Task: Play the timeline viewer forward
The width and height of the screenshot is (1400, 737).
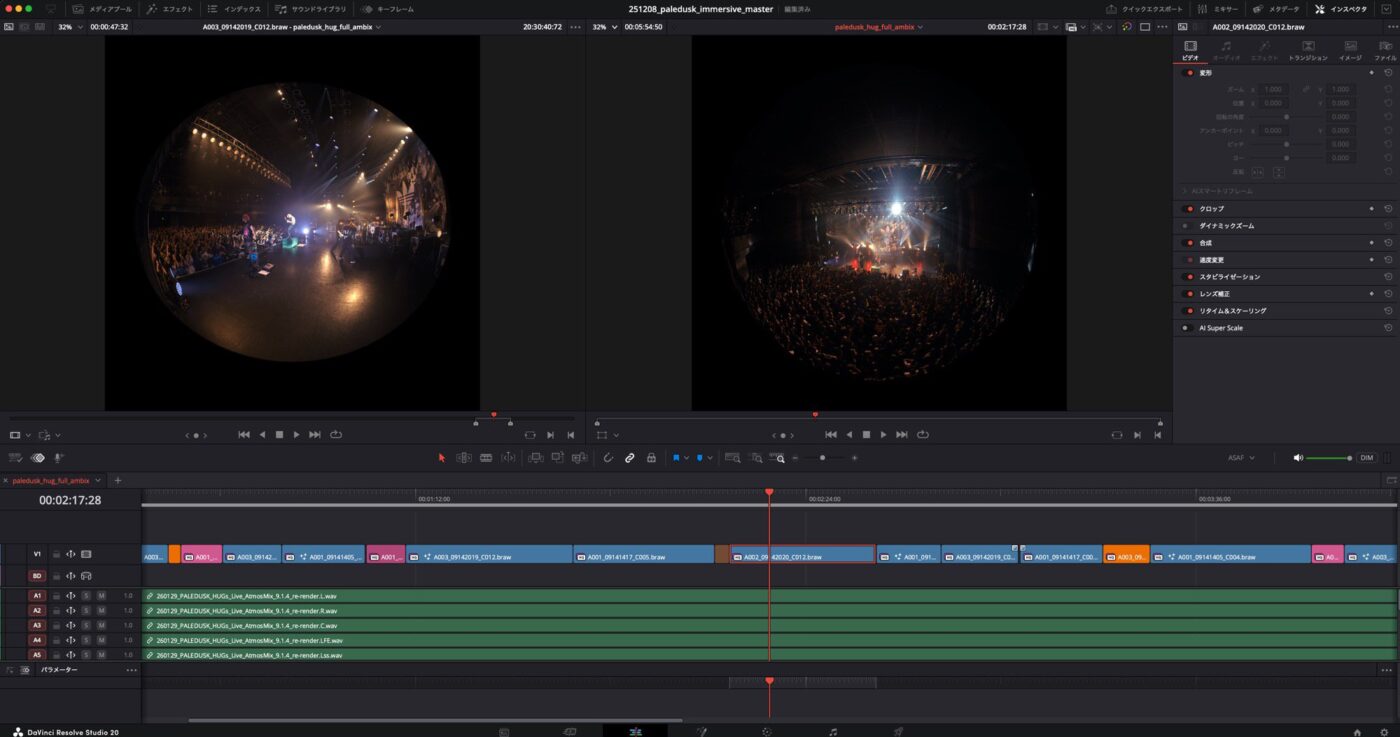Action: (x=883, y=435)
